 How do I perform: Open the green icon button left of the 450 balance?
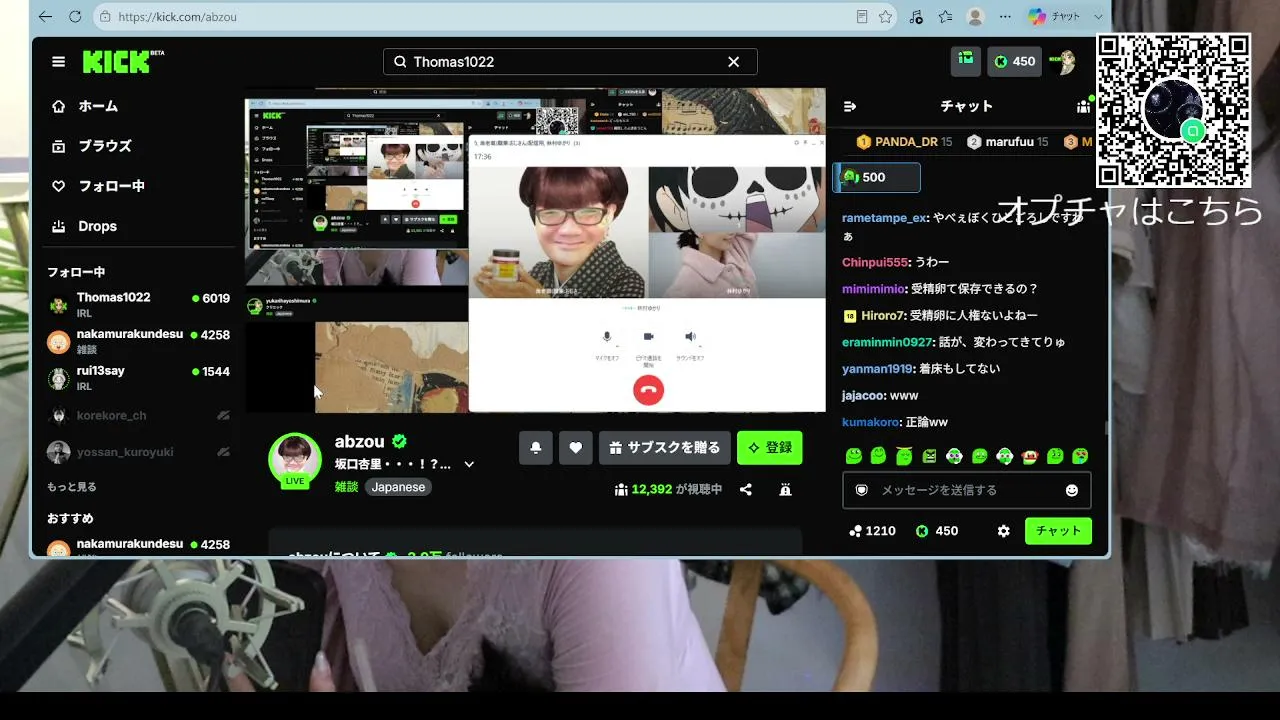point(966,61)
